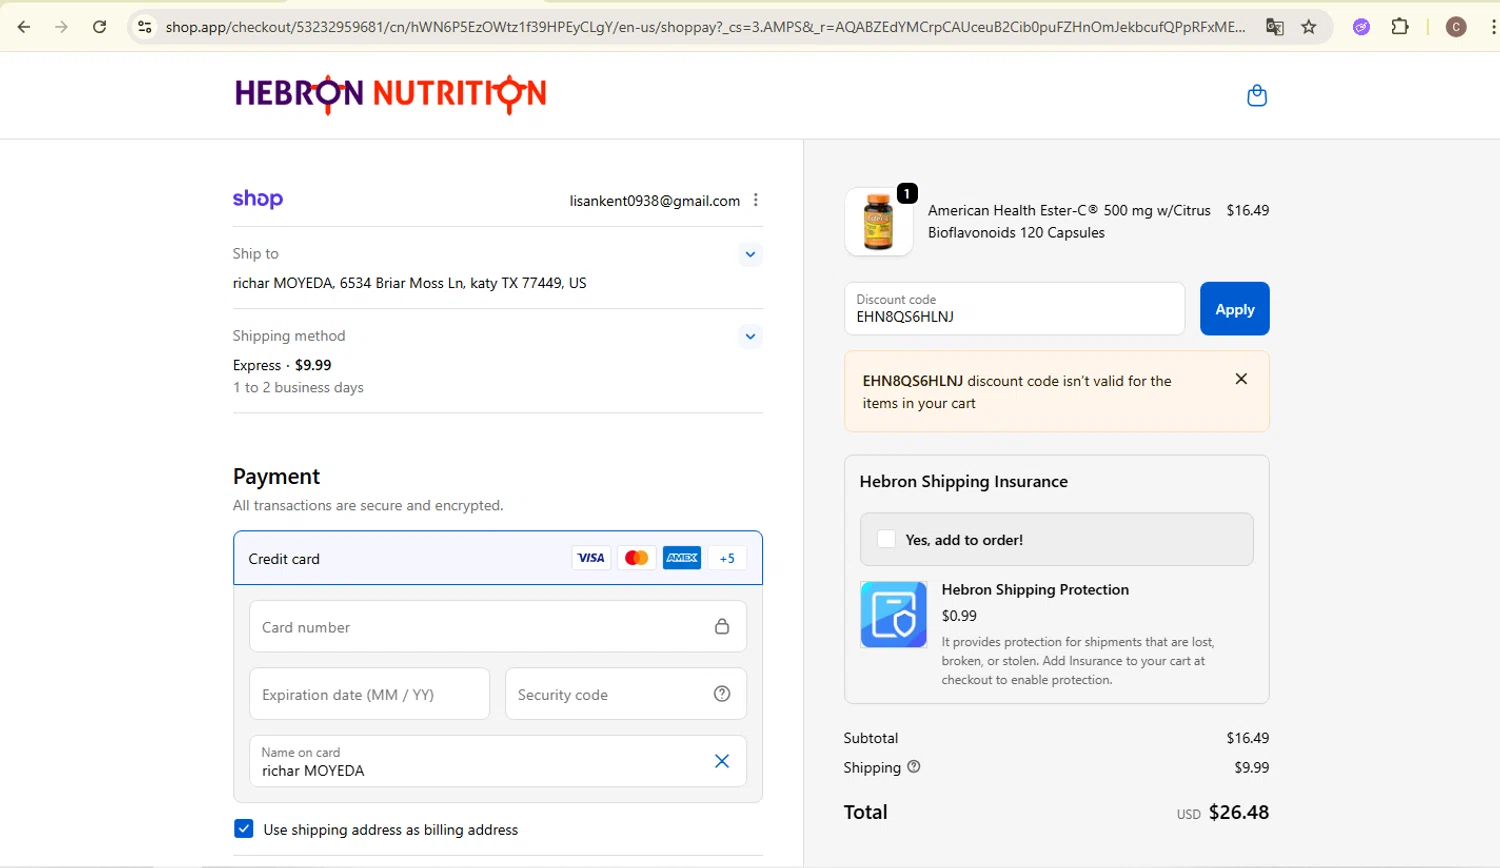Clear the Name on card field
Viewport: 1500px width, 868px height.
tap(722, 761)
